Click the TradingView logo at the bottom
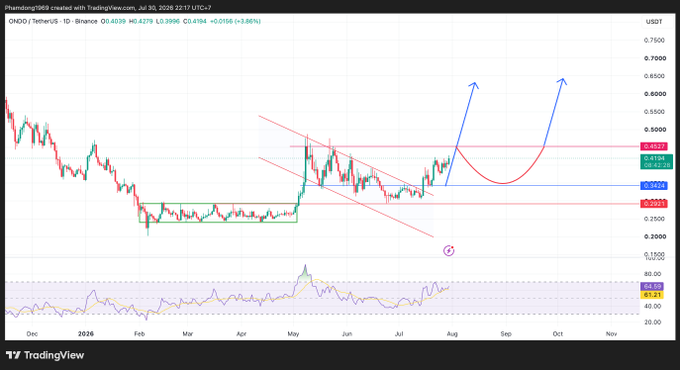 pyautogui.click(x=45, y=355)
